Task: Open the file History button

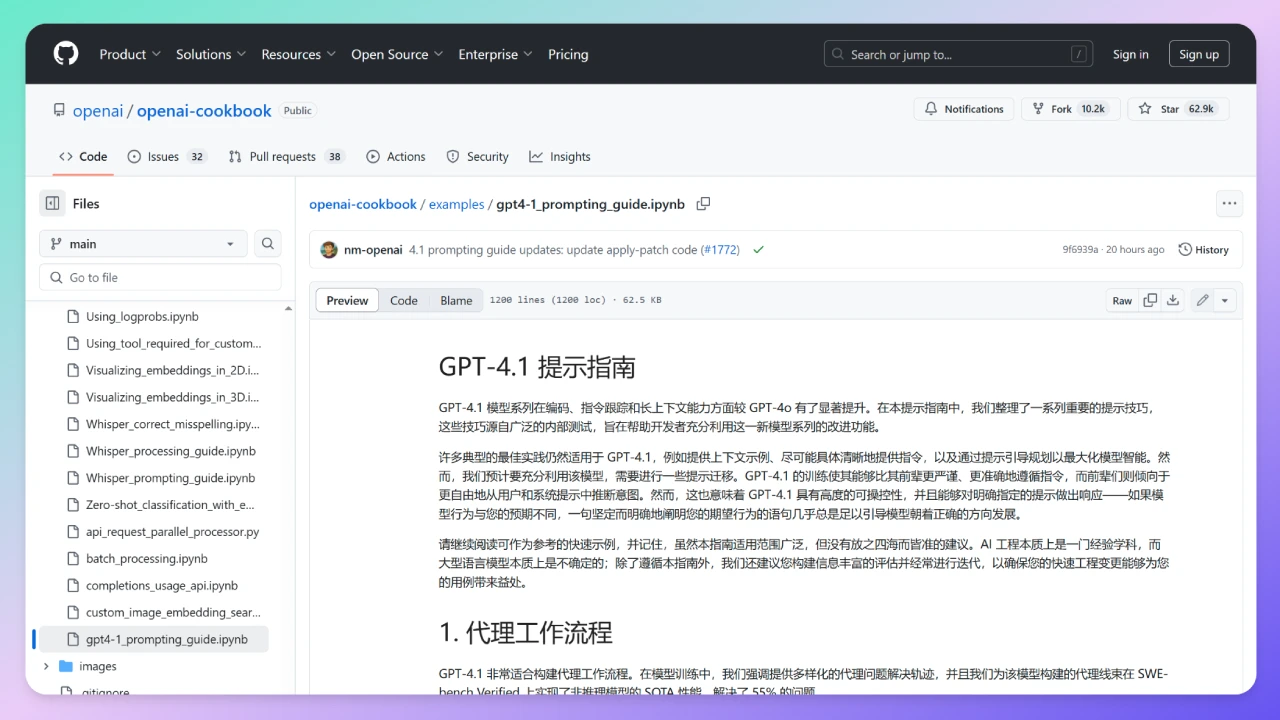Action: [x=1204, y=250]
